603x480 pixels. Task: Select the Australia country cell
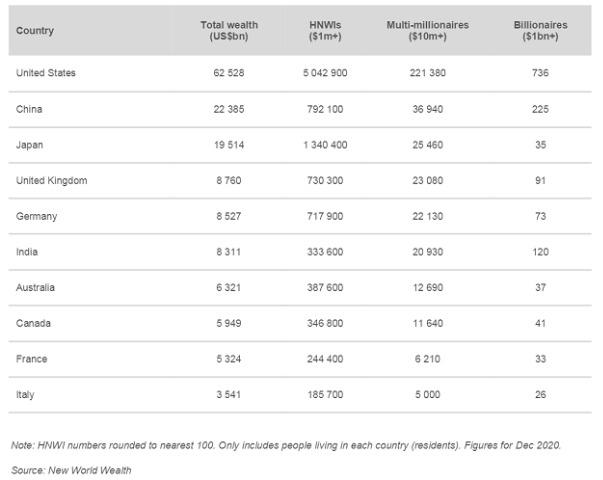coord(35,287)
